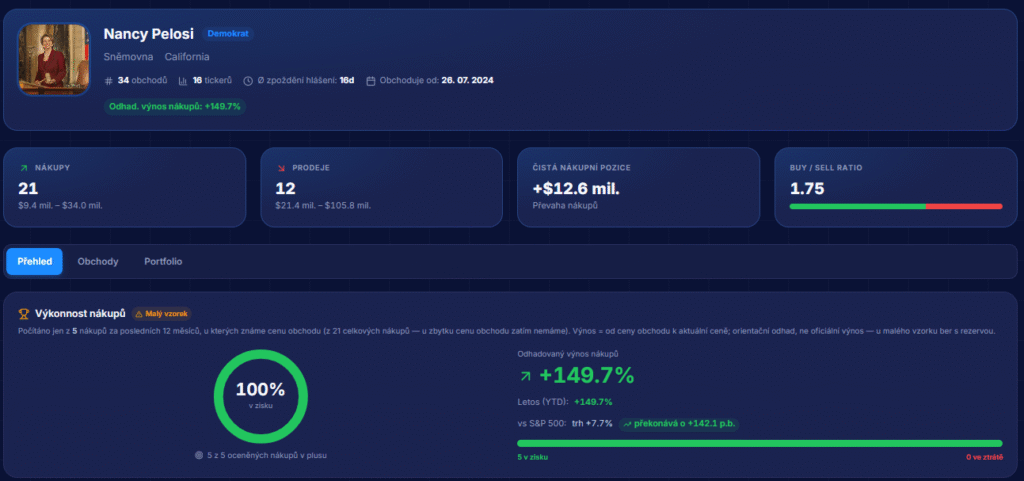Viewport: 1024px width, 481px height.
Task: Click the Demokrat party badge
Action: (x=228, y=33)
